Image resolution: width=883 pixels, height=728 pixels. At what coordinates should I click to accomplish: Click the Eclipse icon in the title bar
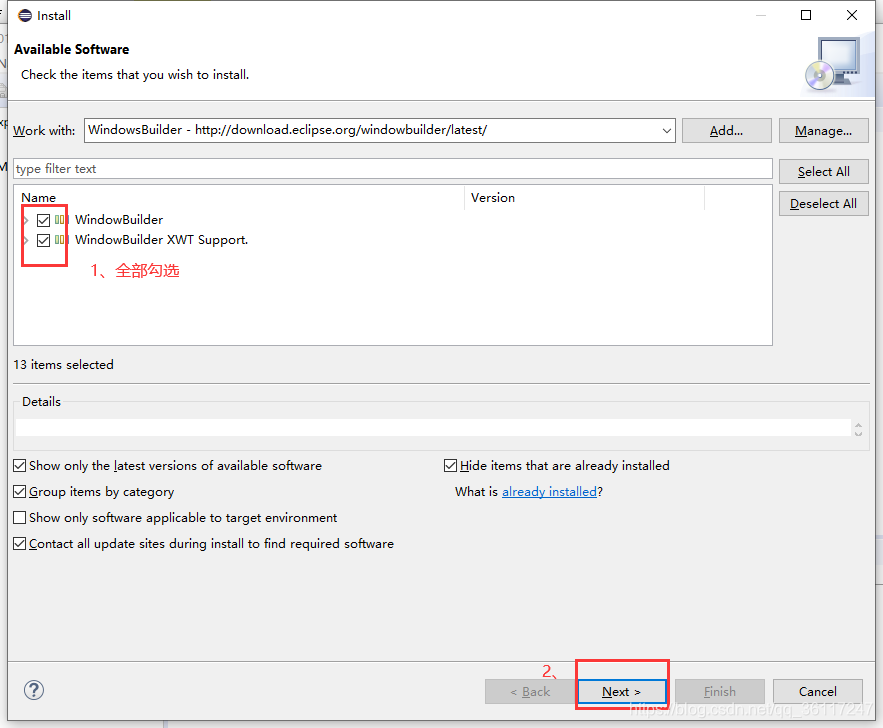pyautogui.click(x=25, y=15)
